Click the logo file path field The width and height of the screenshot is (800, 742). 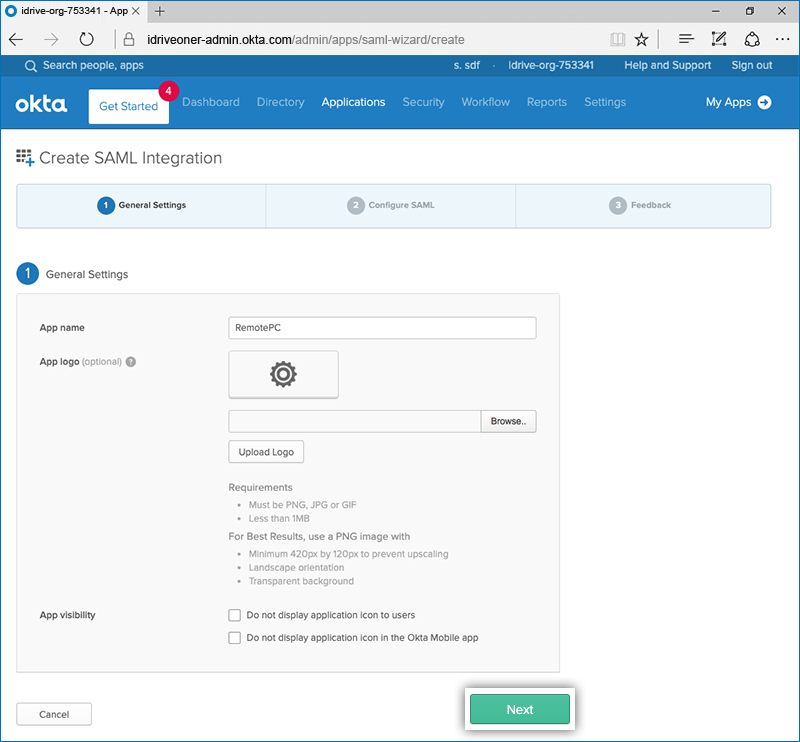[x=355, y=421]
